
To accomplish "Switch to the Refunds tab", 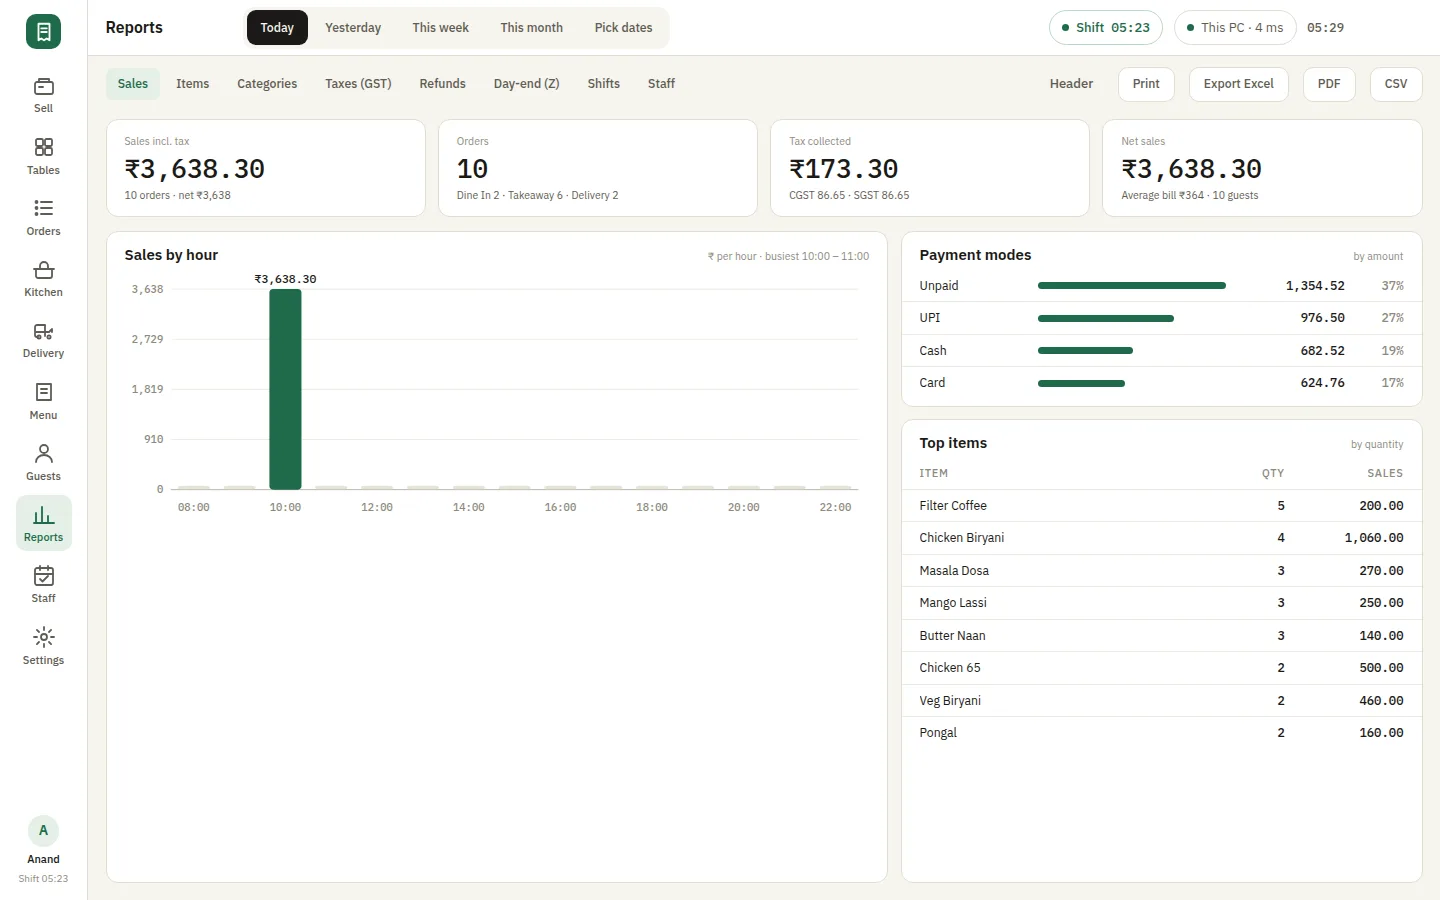I will 442,84.
